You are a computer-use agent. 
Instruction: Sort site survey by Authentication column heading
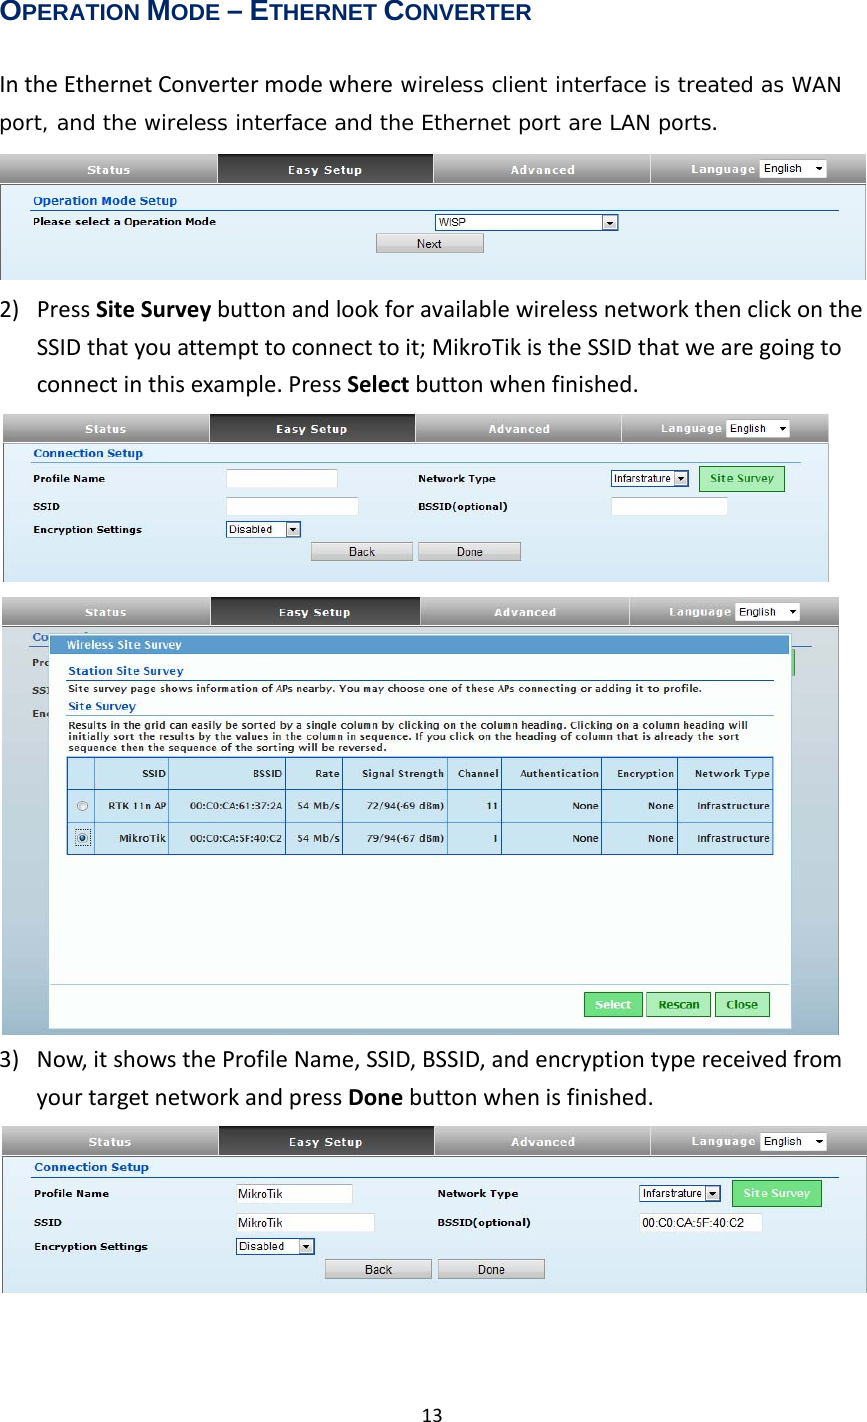(552, 773)
